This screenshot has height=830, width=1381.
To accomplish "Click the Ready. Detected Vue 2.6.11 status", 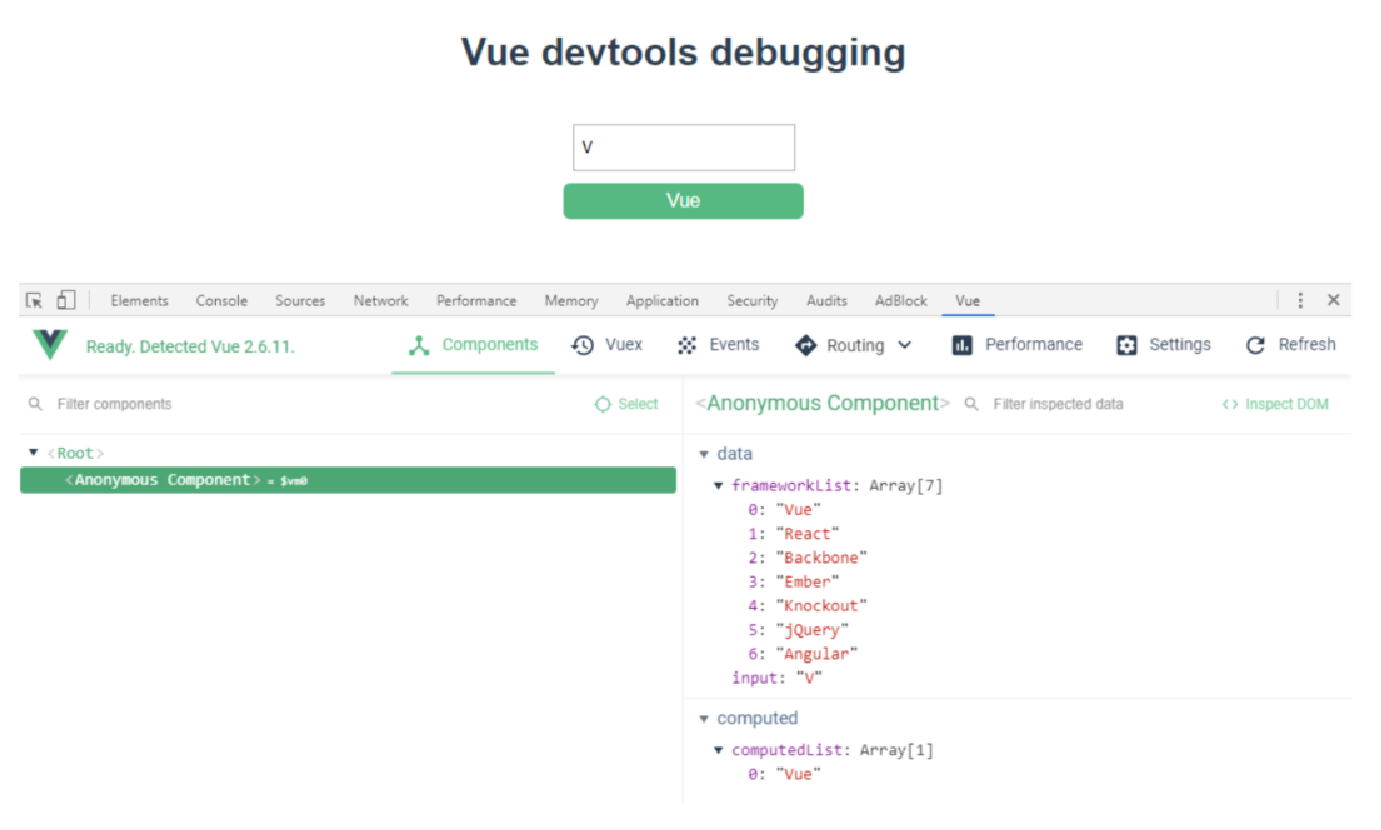I will point(190,347).
